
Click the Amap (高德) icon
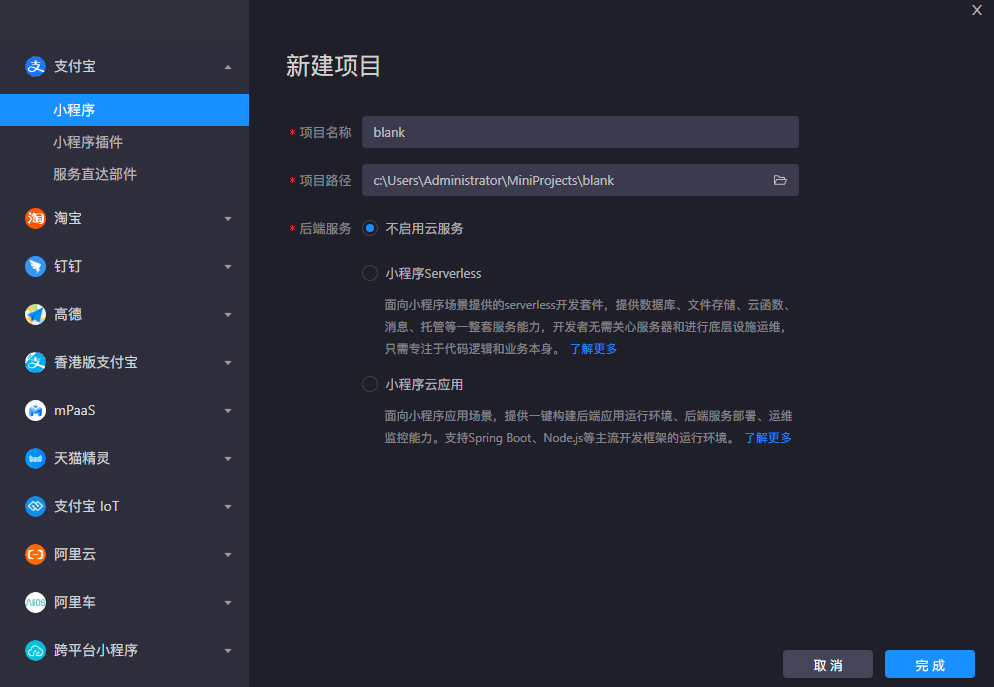point(36,314)
